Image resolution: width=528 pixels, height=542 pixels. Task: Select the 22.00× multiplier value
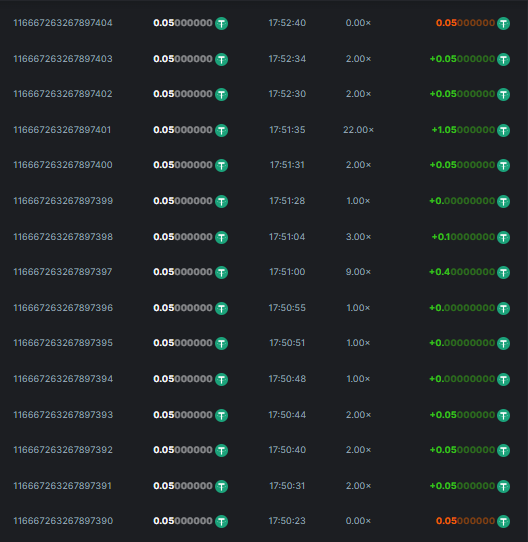point(359,130)
